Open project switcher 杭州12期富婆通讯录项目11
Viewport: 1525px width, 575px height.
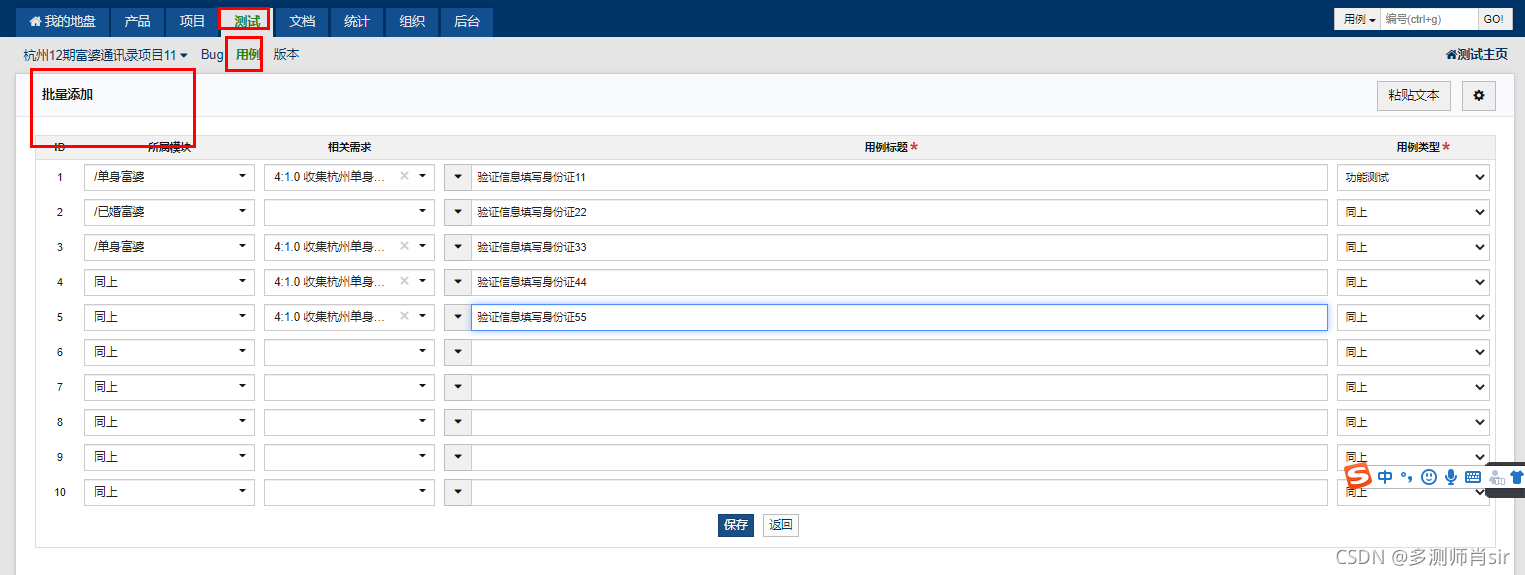tap(106, 55)
